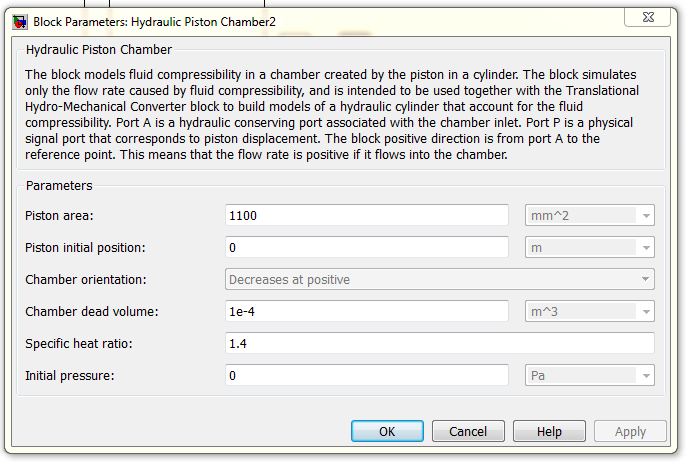
Task: Click the Simulink block icon in title bar
Action: [19, 20]
